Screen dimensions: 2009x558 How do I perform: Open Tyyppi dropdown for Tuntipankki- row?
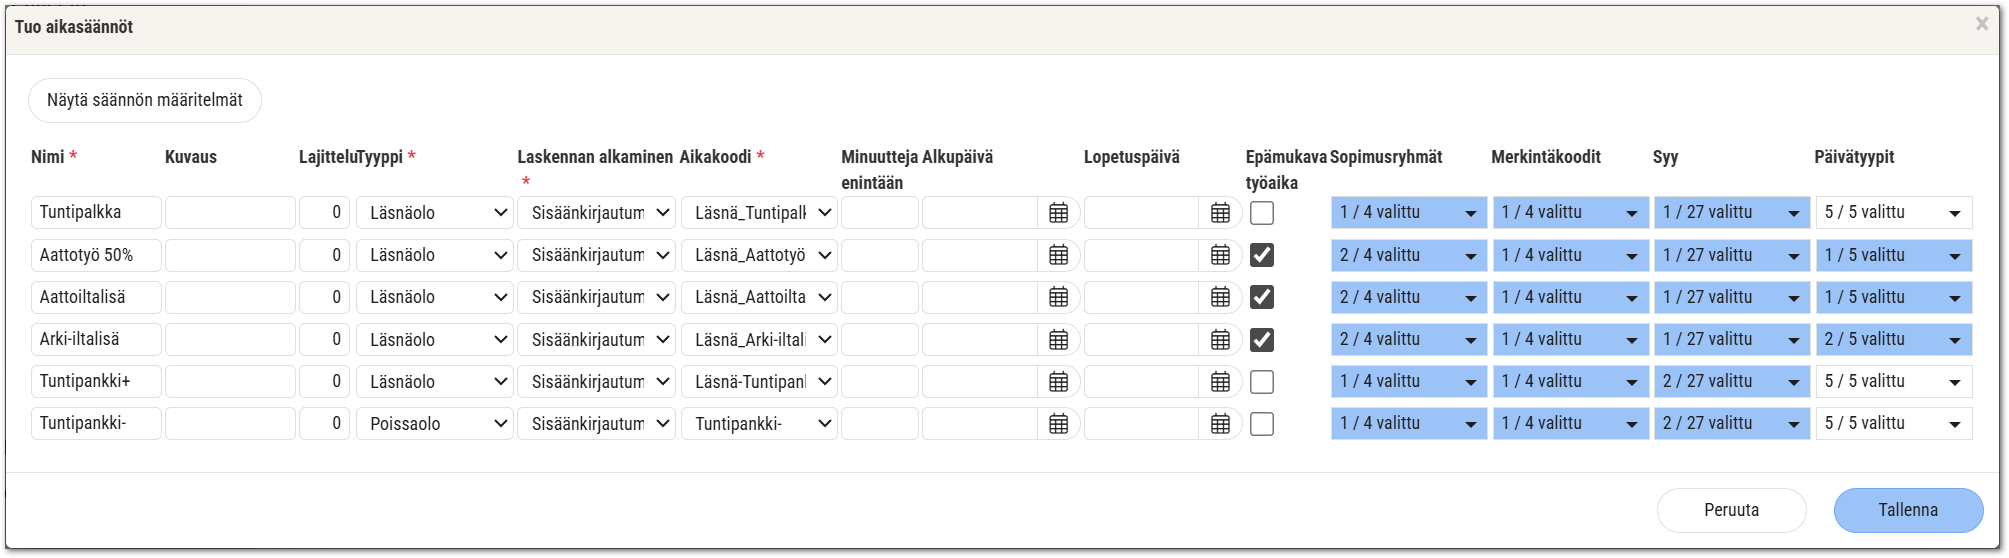(x=435, y=424)
